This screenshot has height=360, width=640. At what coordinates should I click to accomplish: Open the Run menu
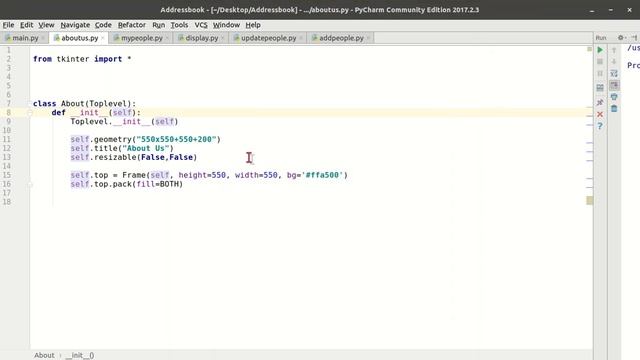click(x=158, y=25)
